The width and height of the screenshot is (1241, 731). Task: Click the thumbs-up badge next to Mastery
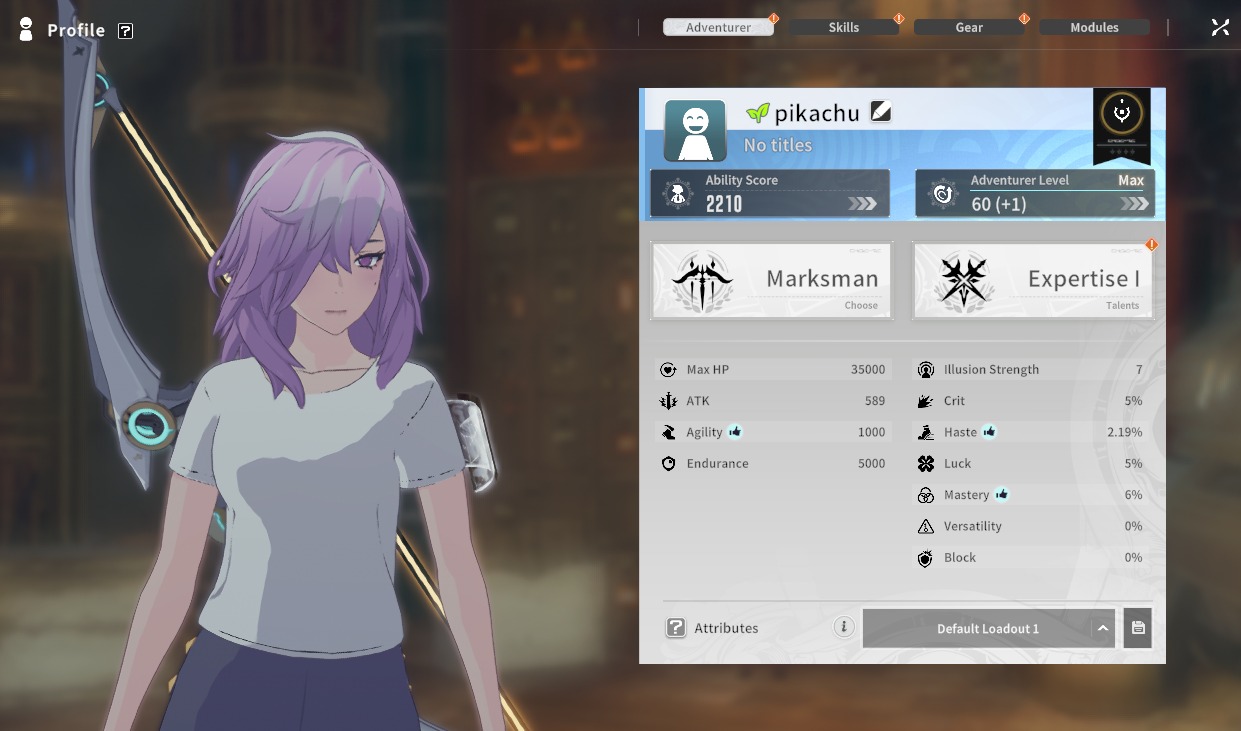1002,495
